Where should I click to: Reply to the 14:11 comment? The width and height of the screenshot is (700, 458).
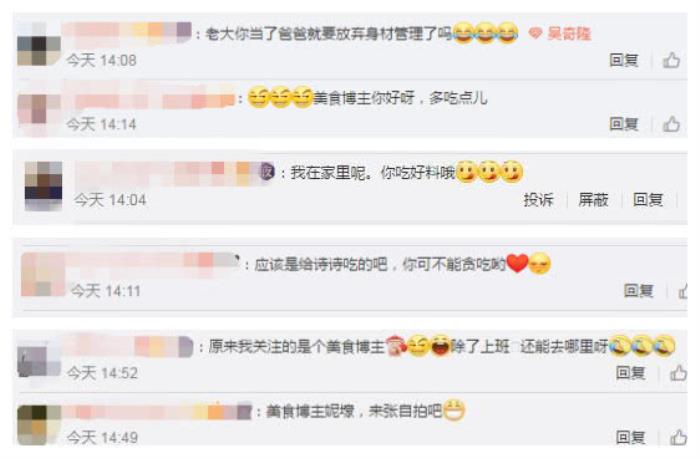tap(638, 291)
